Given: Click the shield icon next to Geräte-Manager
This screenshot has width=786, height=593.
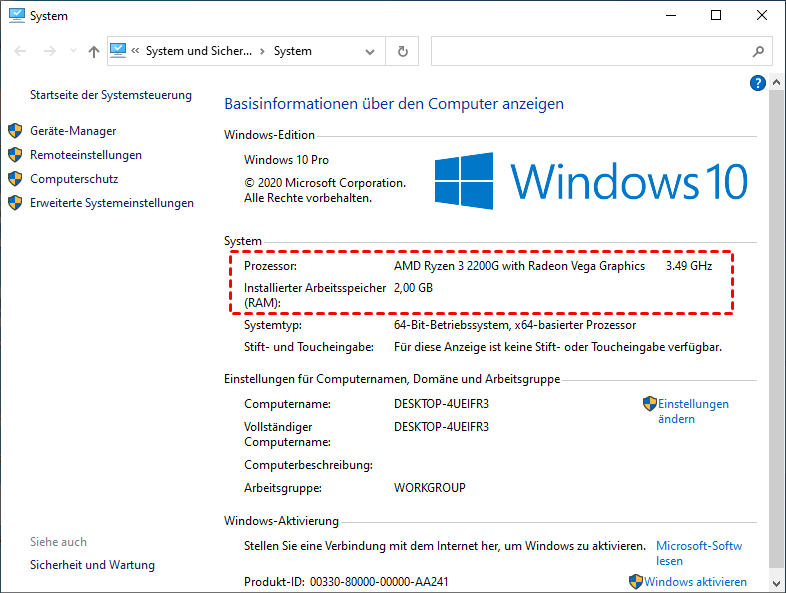Looking at the screenshot, I should (x=15, y=131).
